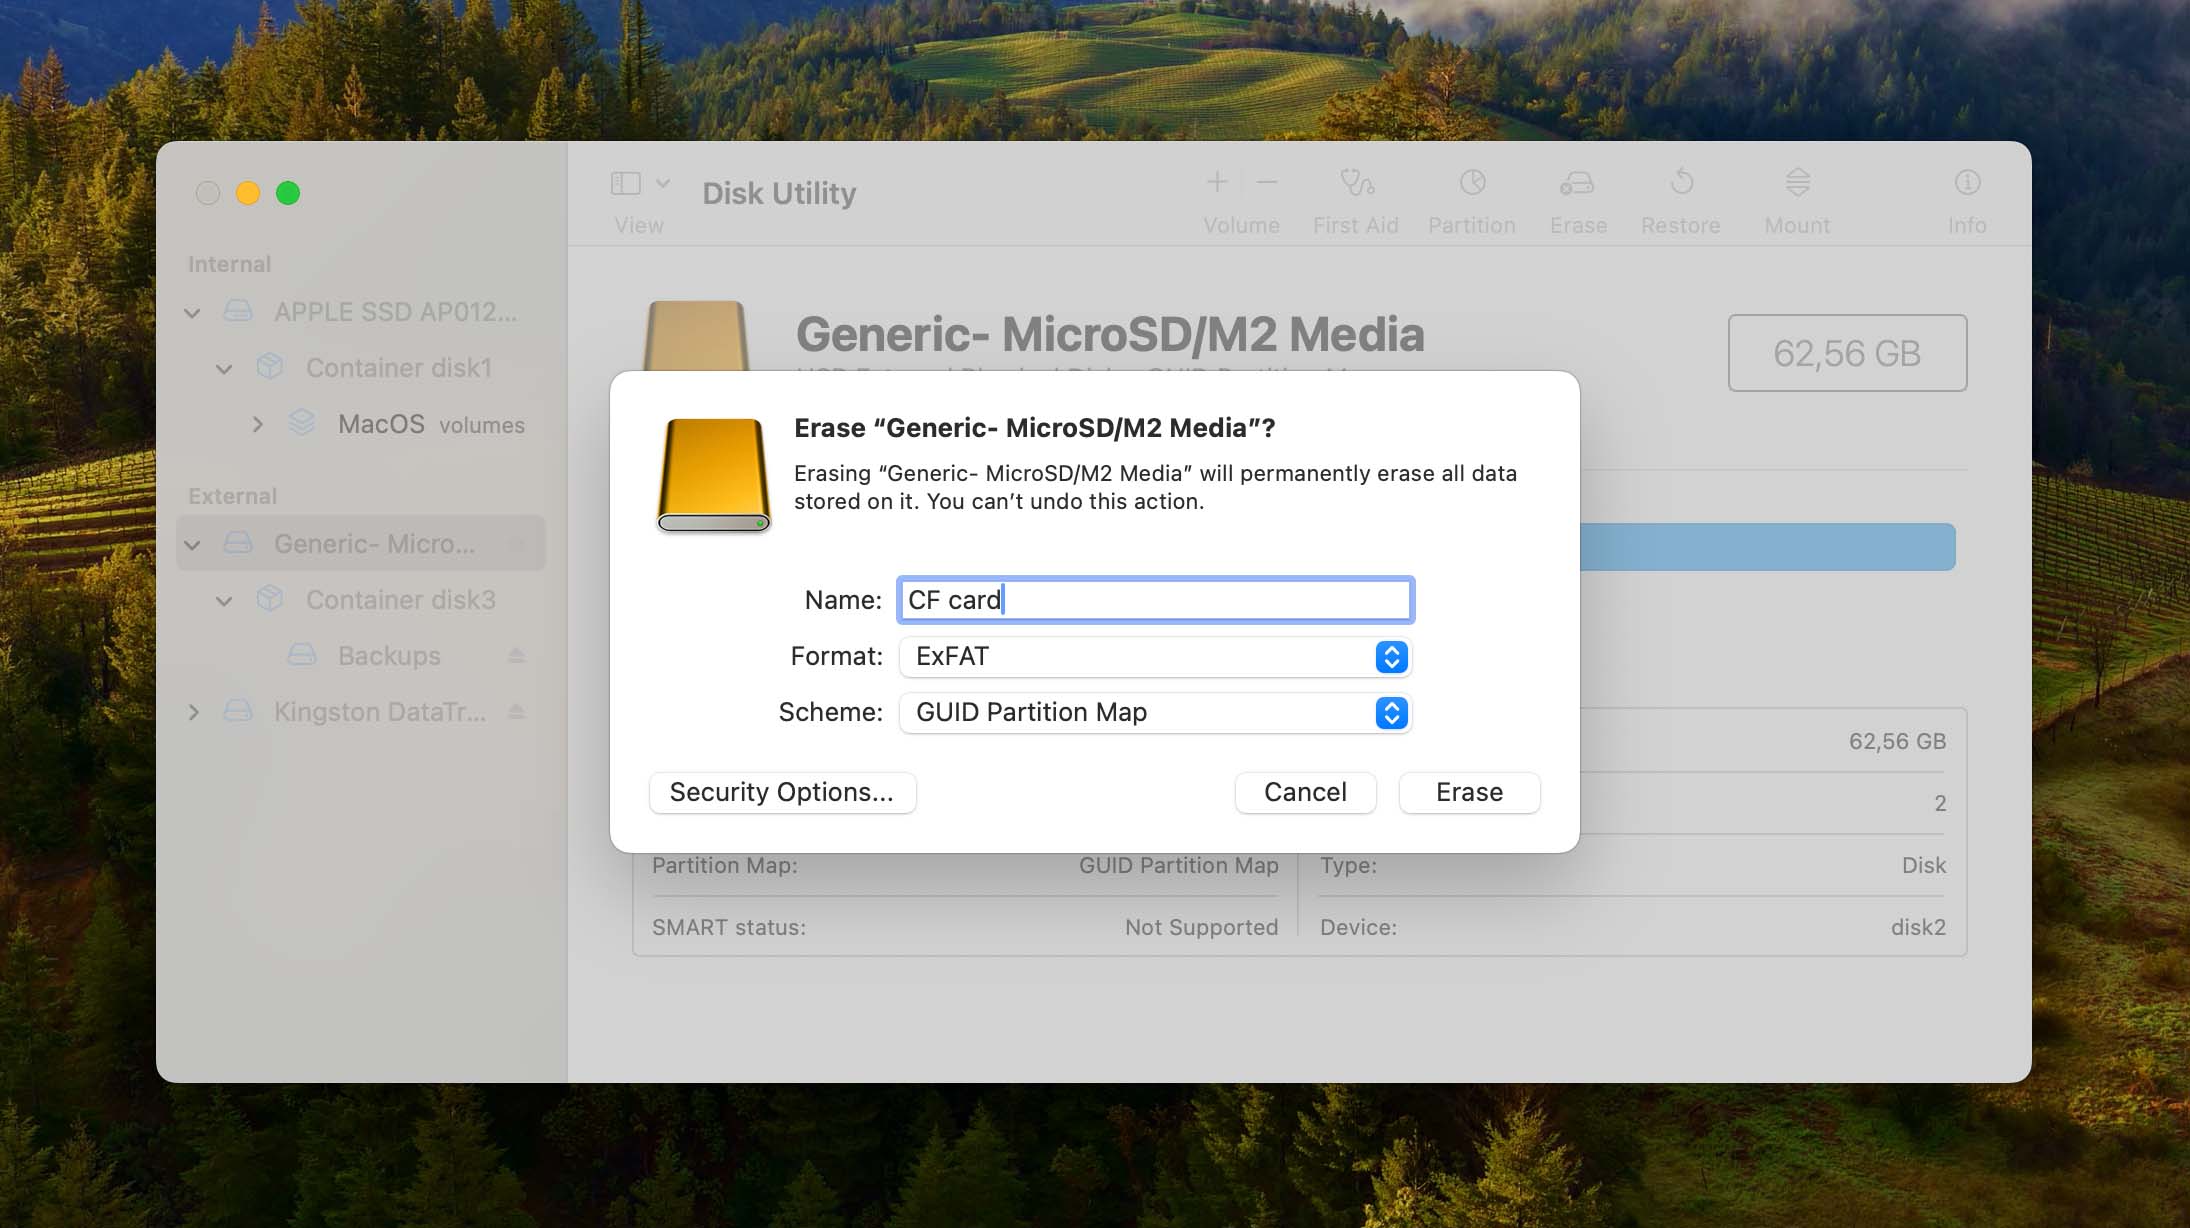This screenshot has width=2190, height=1228.
Task: Zoom the Disk Utility window with green button
Action: click(288, 193)
